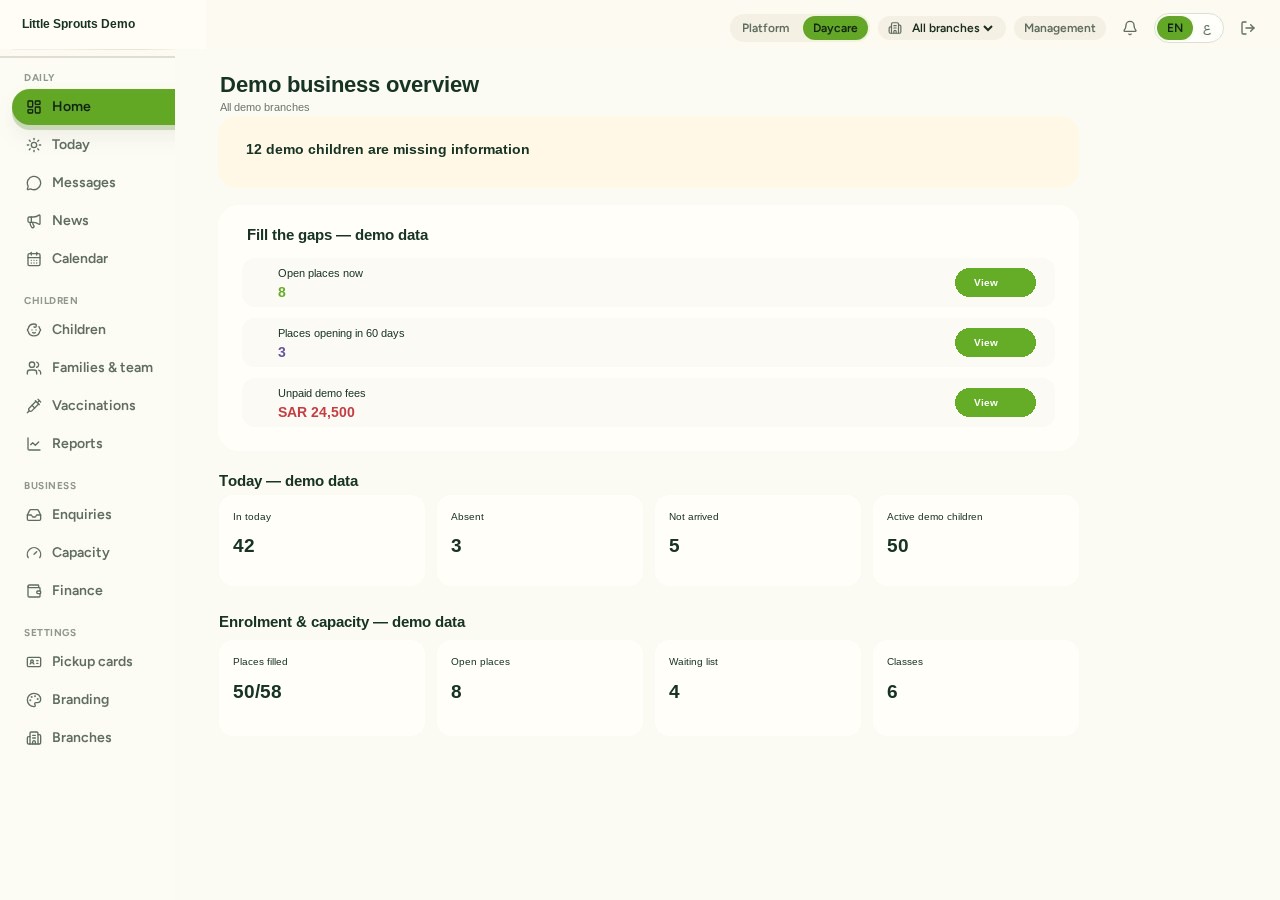This screenshot has width=1280, height=900.
Task: Click the Branding palette icon
Action: 34,700
